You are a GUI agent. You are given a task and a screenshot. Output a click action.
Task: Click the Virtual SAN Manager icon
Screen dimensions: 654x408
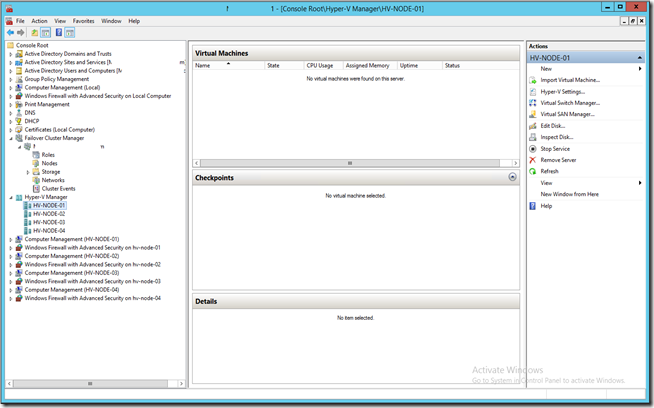533,114
